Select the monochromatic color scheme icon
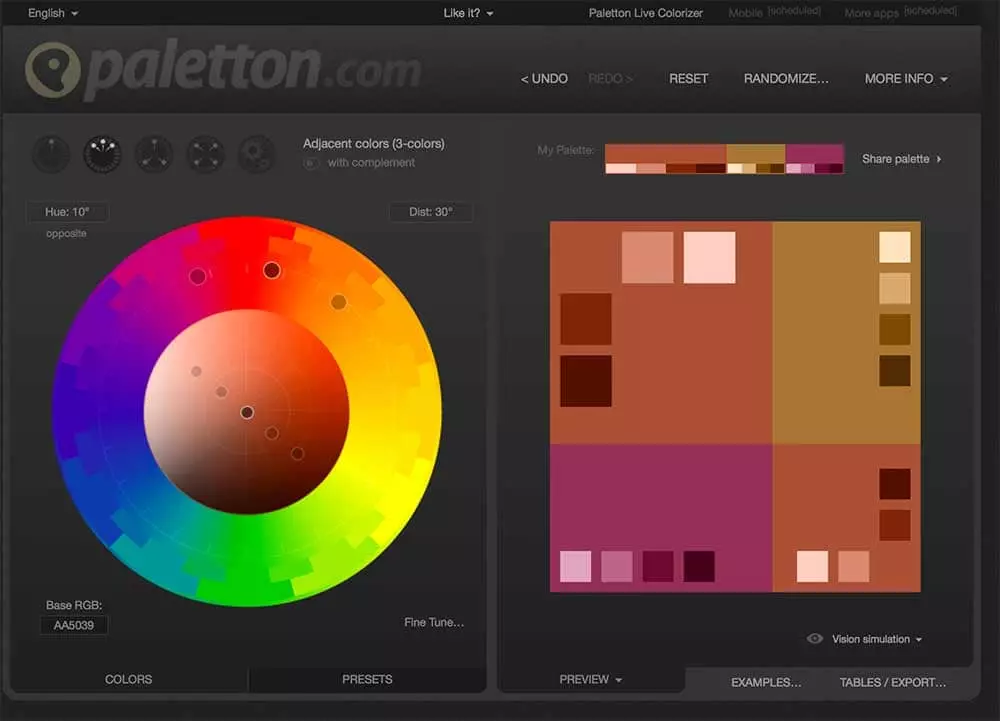1000x721 pixels. pos(51,154)
